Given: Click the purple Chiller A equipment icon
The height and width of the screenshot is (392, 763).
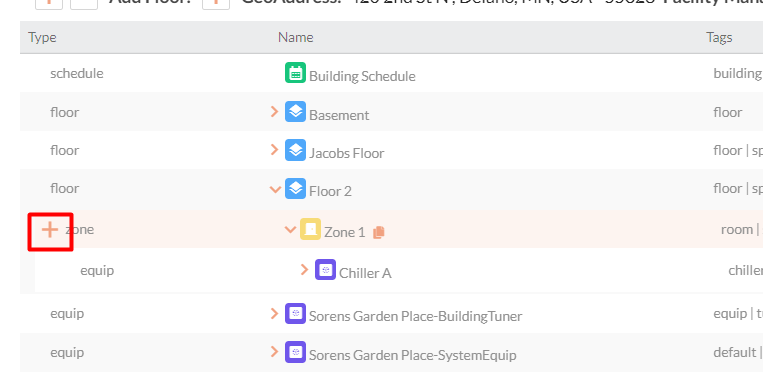Looking at the screenshot, I should tap(326, 269).
